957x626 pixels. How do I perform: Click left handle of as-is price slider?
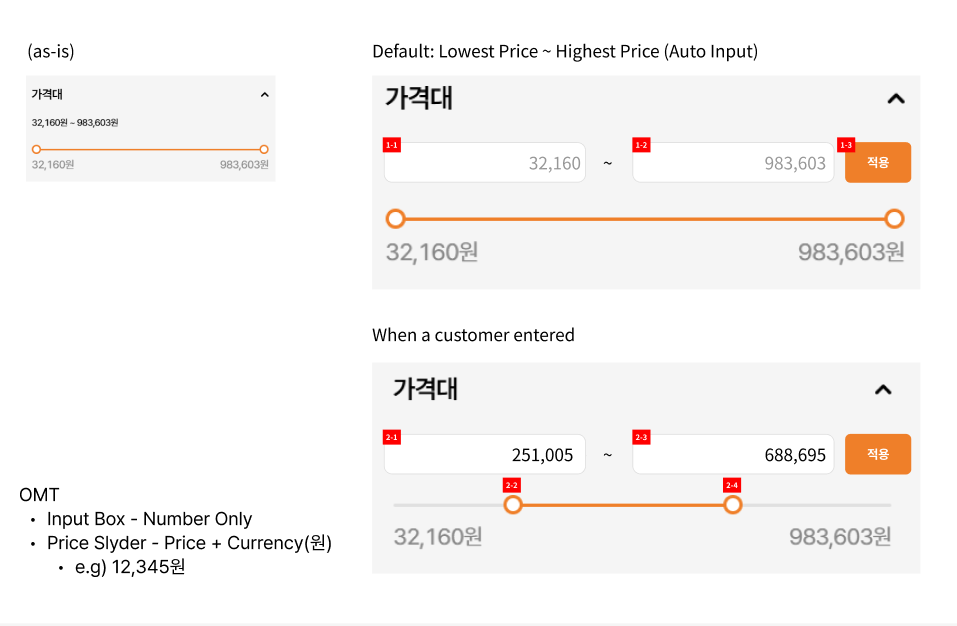[x=36, y=149]
